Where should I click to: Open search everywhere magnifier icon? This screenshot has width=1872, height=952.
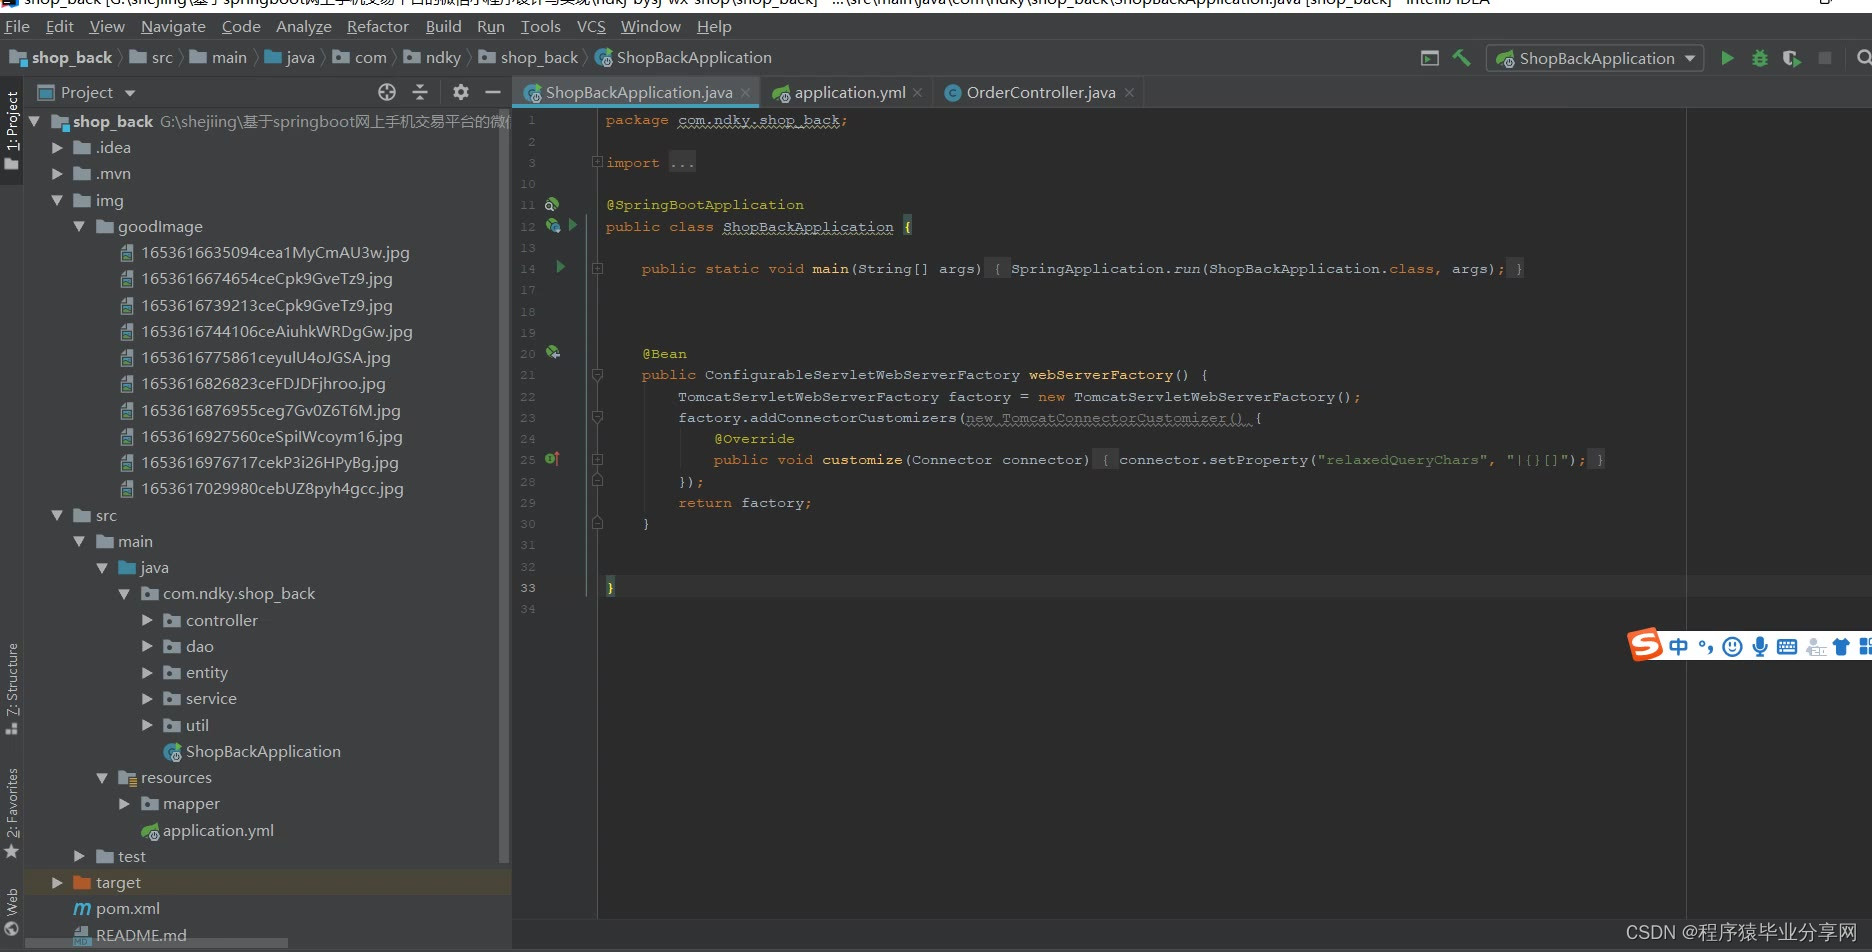point(1864,58)
